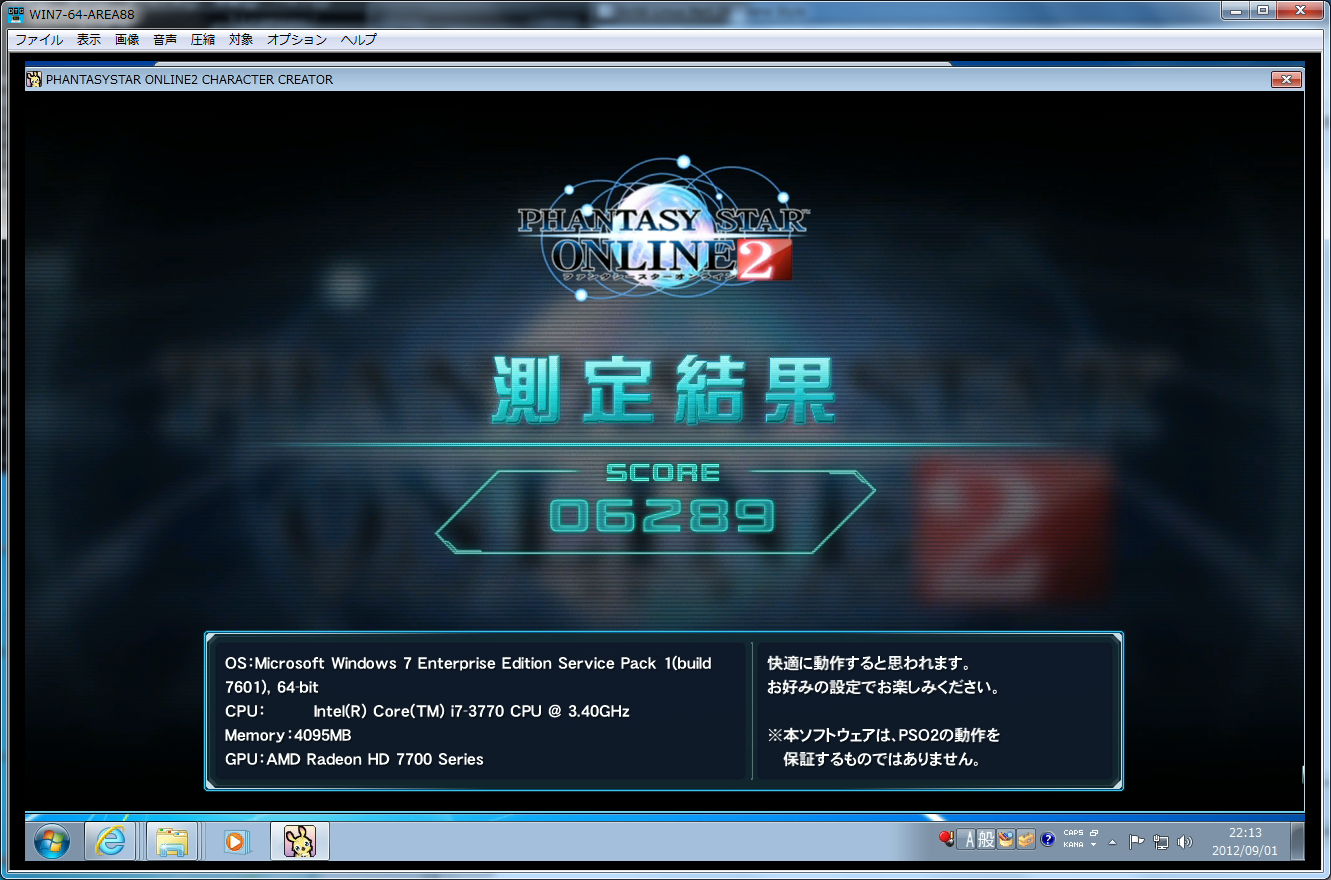Open the network connection tray icon
Screen dimensions: 1331x880
(x=1161, y=841)
